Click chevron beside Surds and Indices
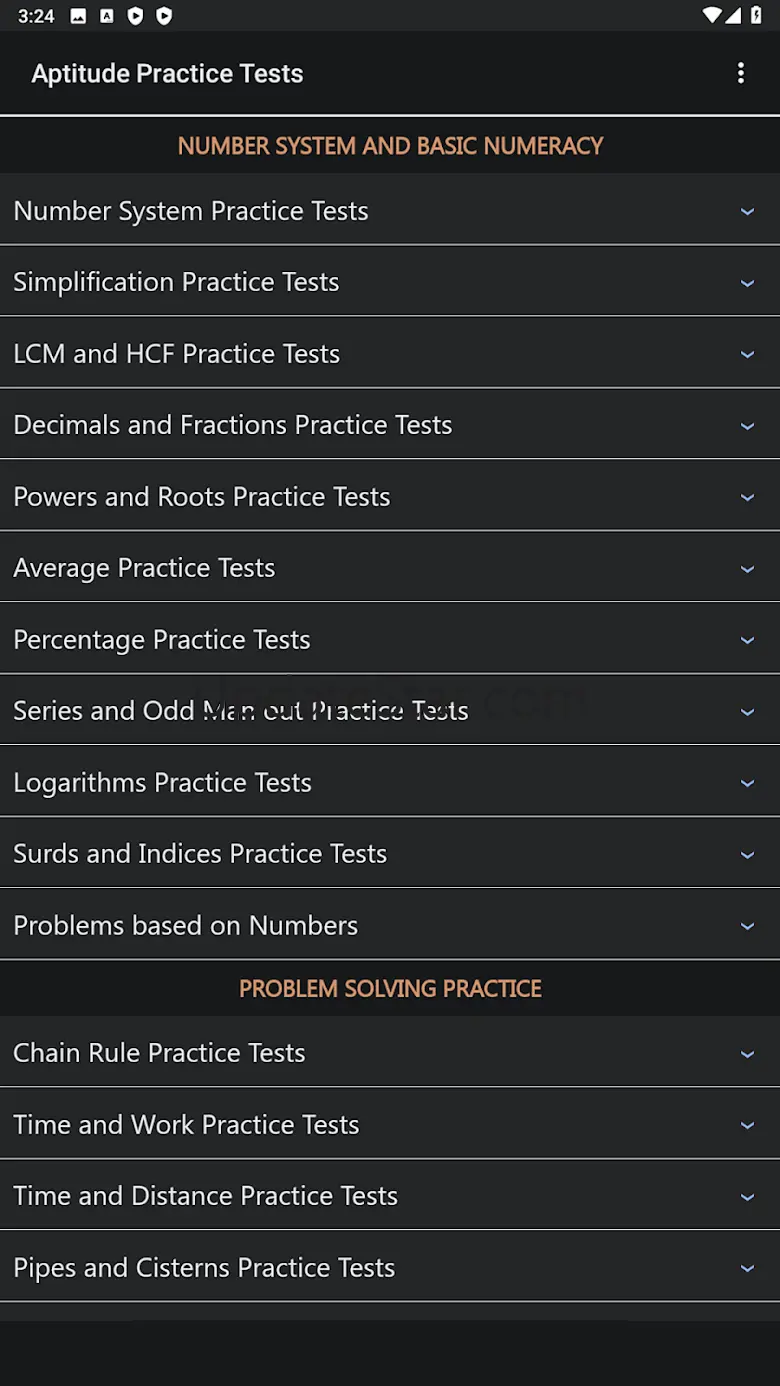The width and height of the screenshot is (780, 1386). (746, 855)
